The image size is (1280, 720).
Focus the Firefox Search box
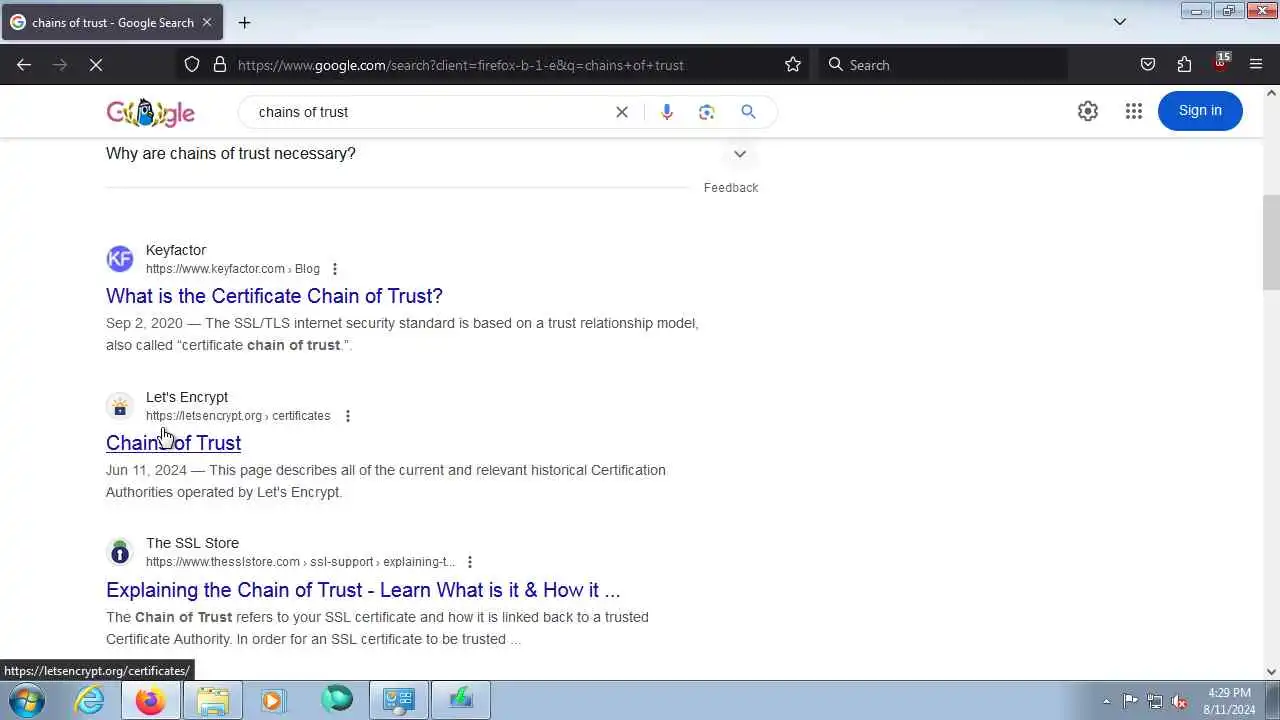coord(943,65)
